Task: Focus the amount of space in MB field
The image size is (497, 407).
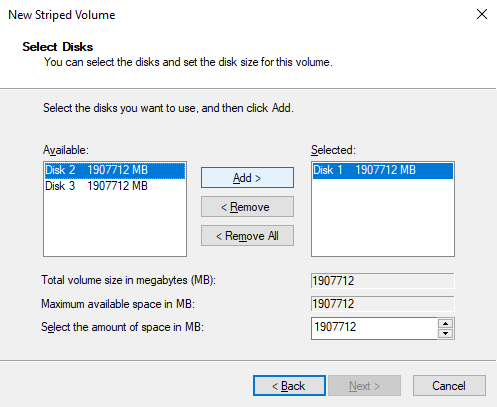Action: [374, 328]
